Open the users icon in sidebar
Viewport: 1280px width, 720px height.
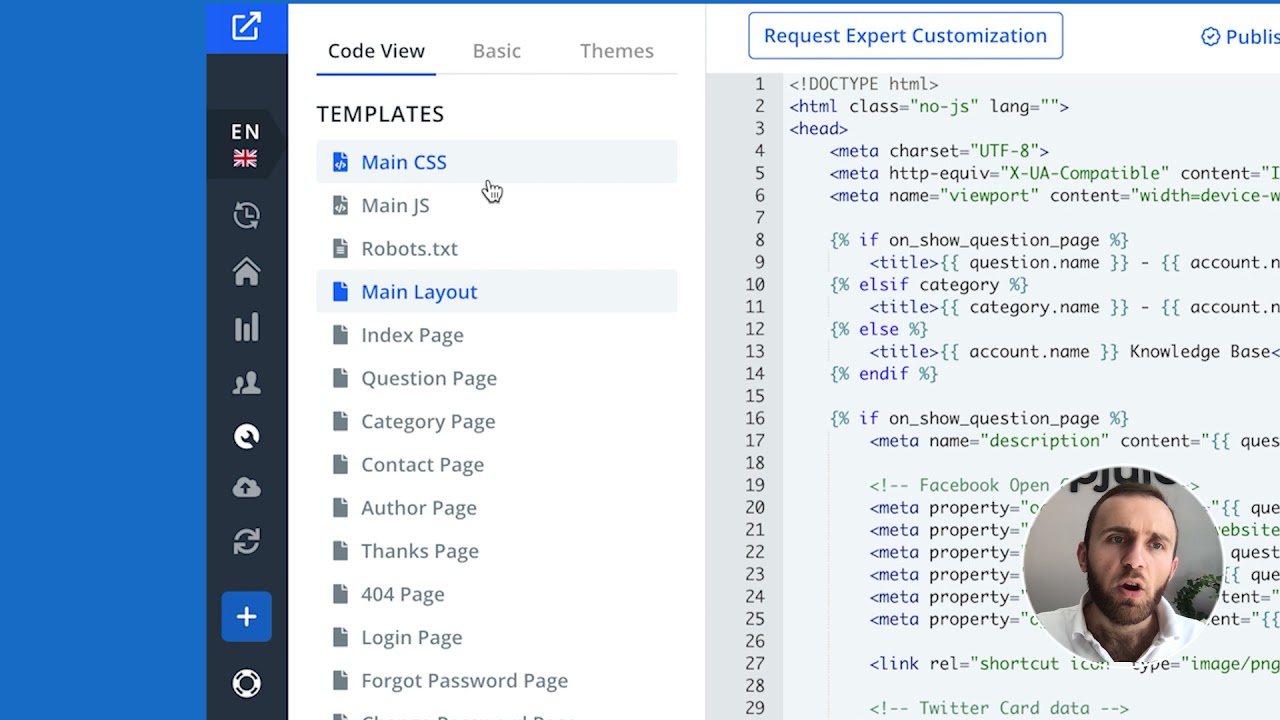[x=246, y=382]
